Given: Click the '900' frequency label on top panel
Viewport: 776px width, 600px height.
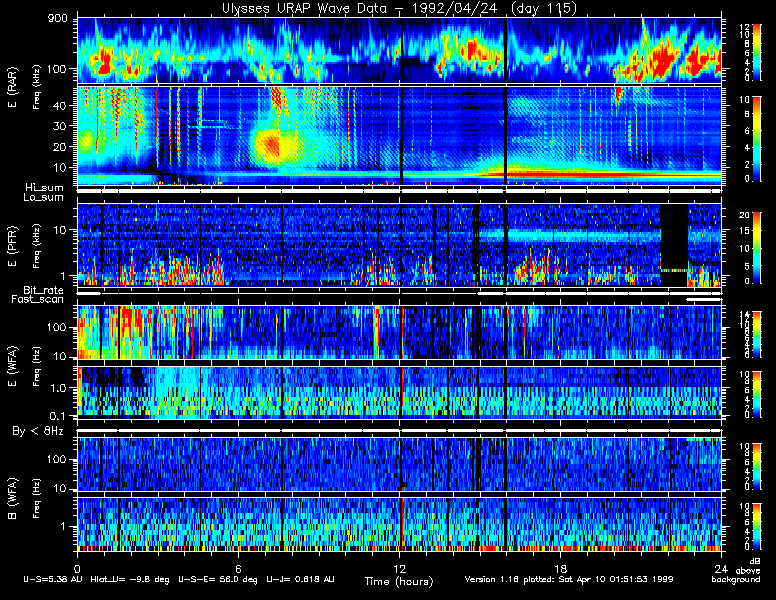Looking at the screenshot, I should click(57, 18).
